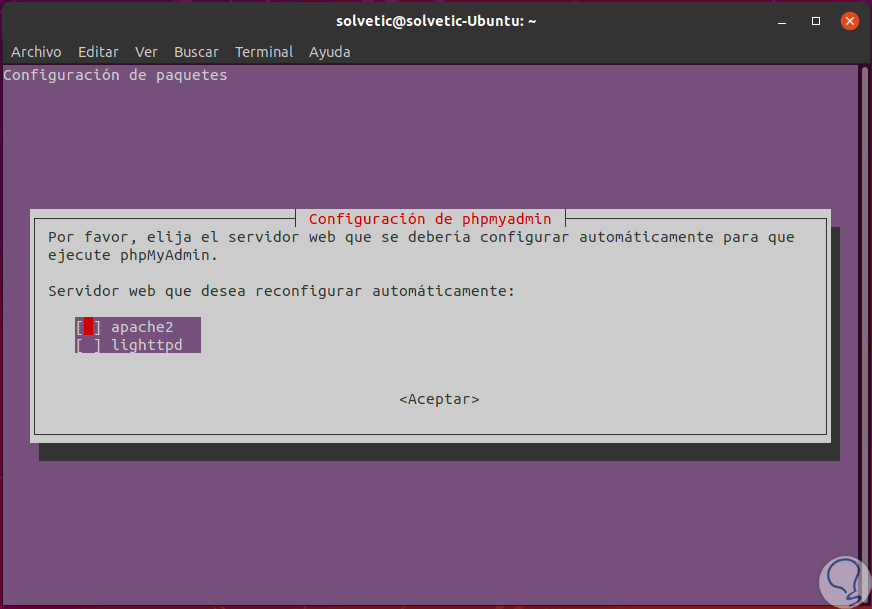Click the terminal vertical scrollbar
872x609 pixels.
[x=865, y=334]
